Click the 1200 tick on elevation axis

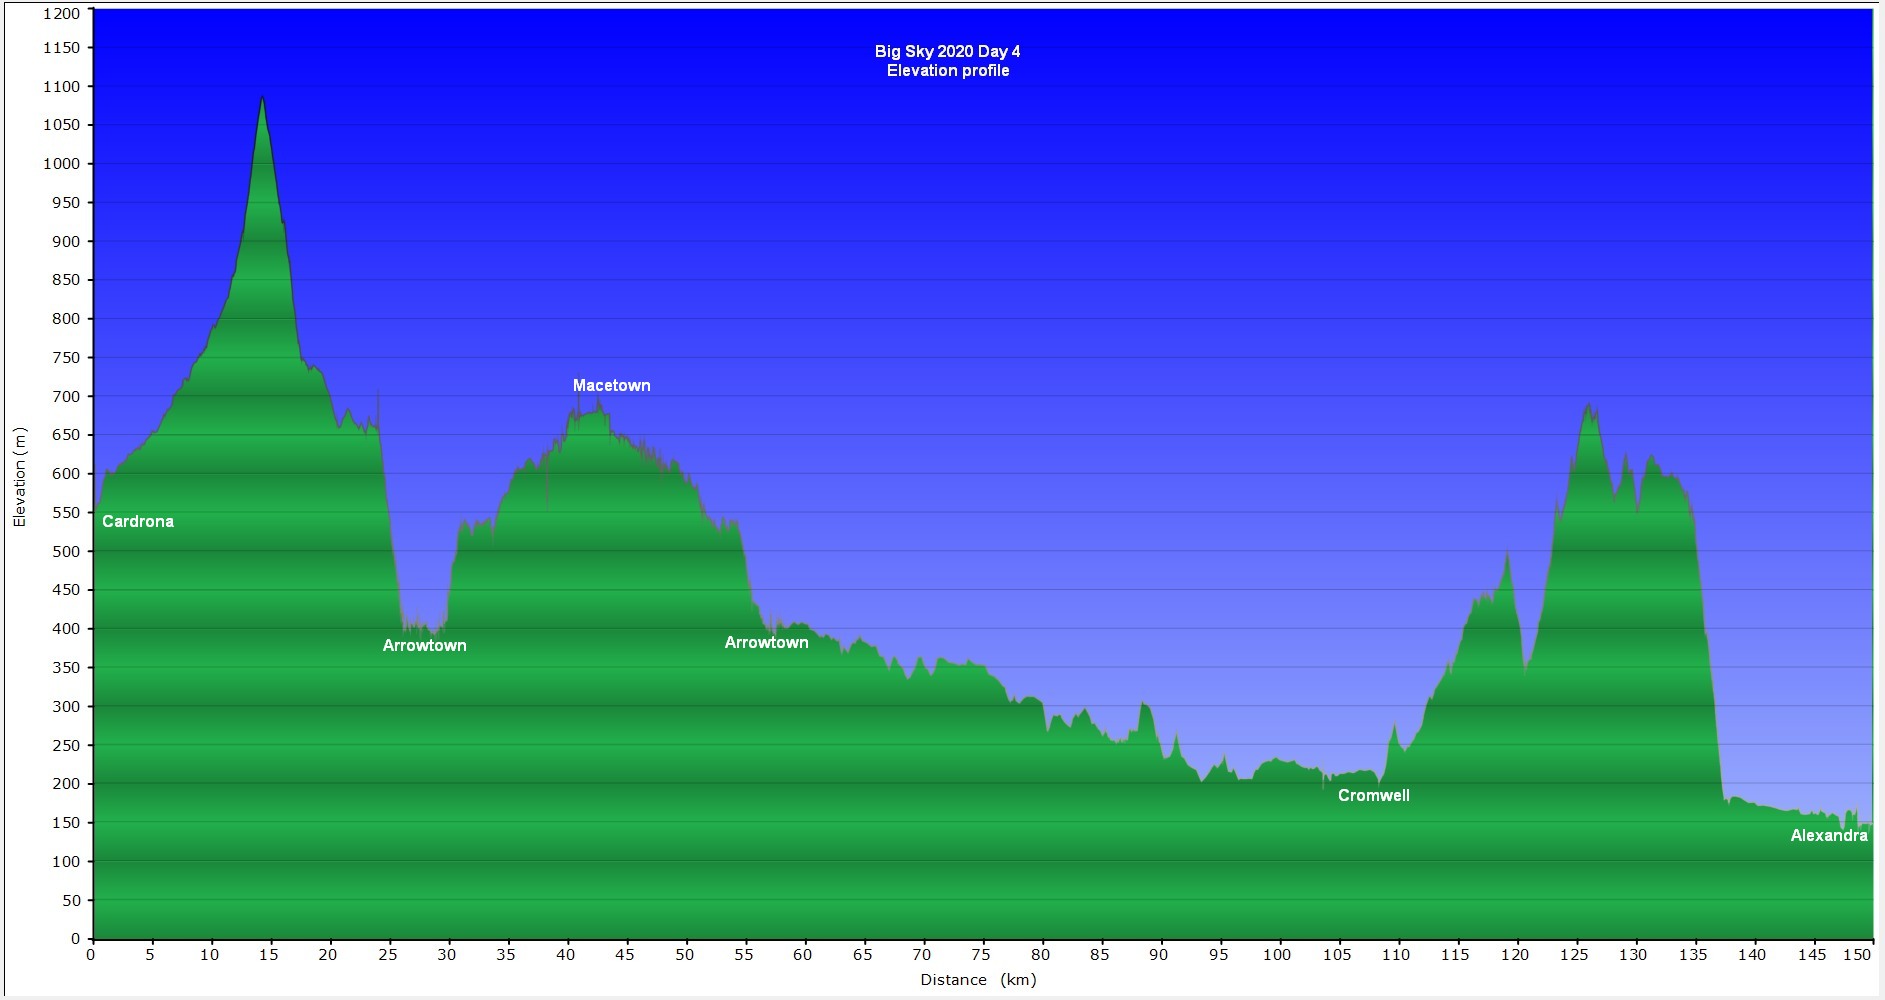coord(62,13)
